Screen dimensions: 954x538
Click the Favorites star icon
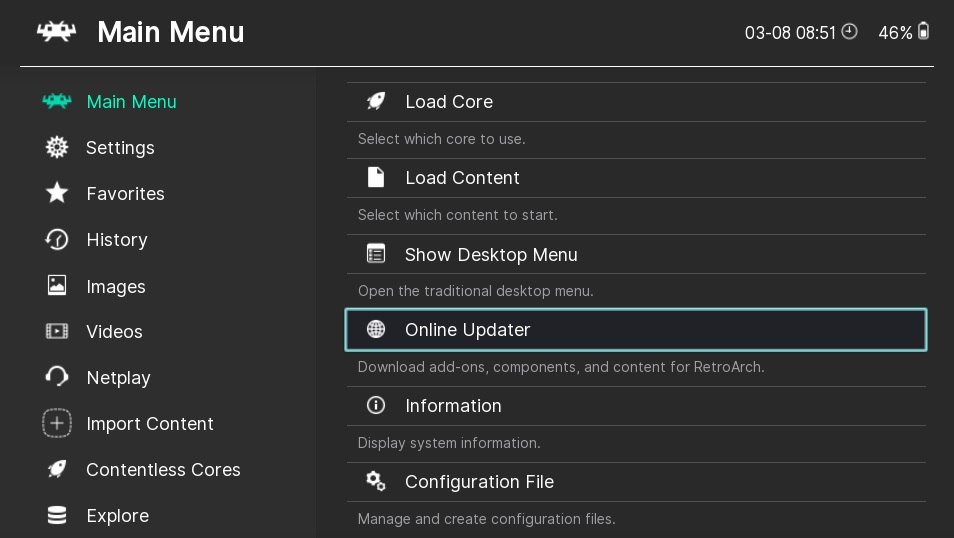click(x=57, y=193)
